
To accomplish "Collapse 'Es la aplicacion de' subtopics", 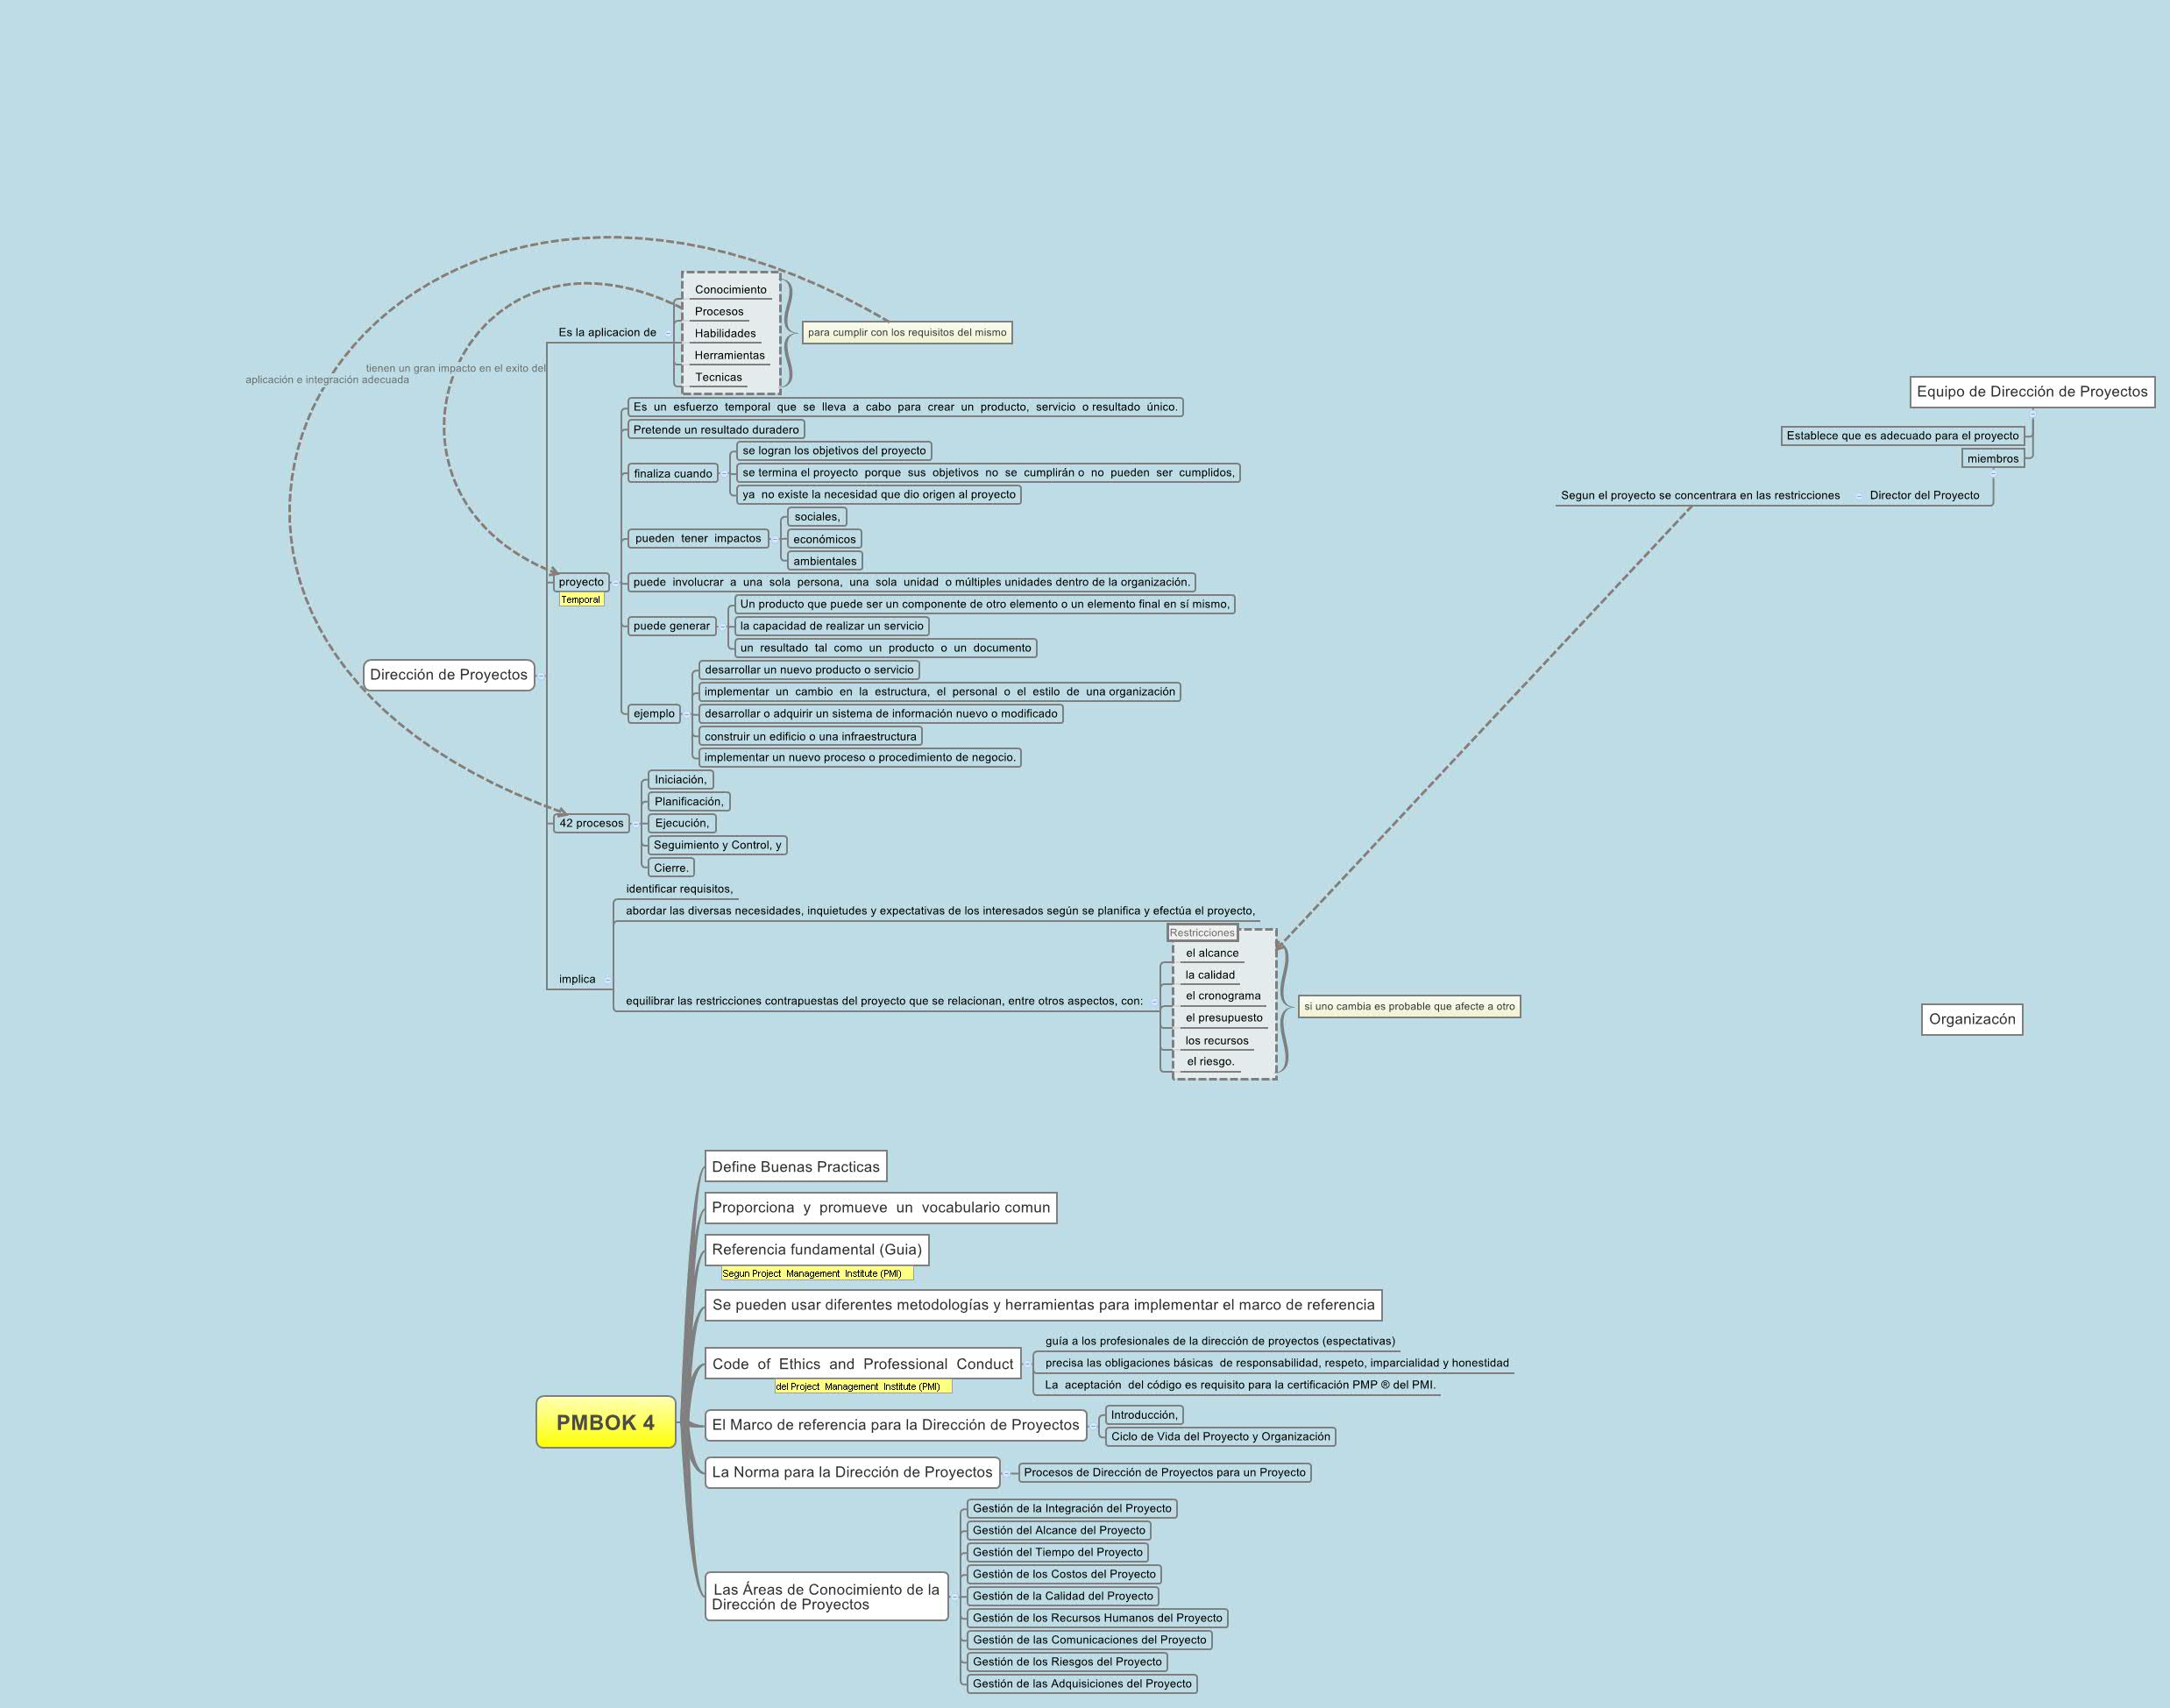I will [x=667, y=333].
